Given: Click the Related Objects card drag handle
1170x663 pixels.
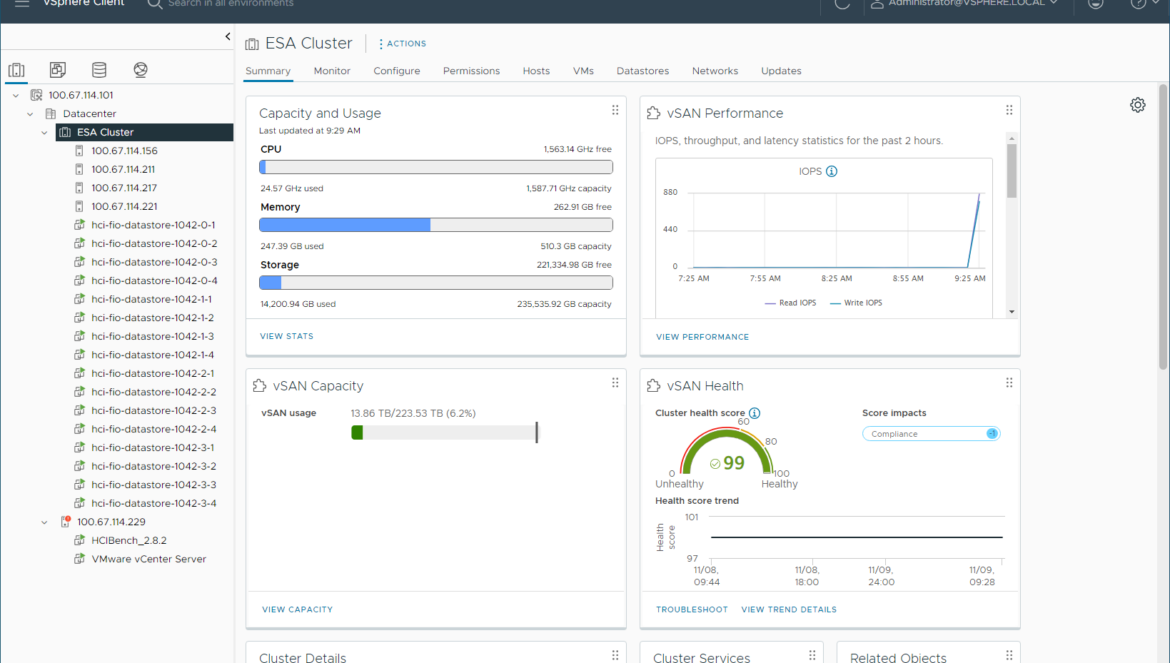Looking at the screenshot, I should [x=1009, y=655].
